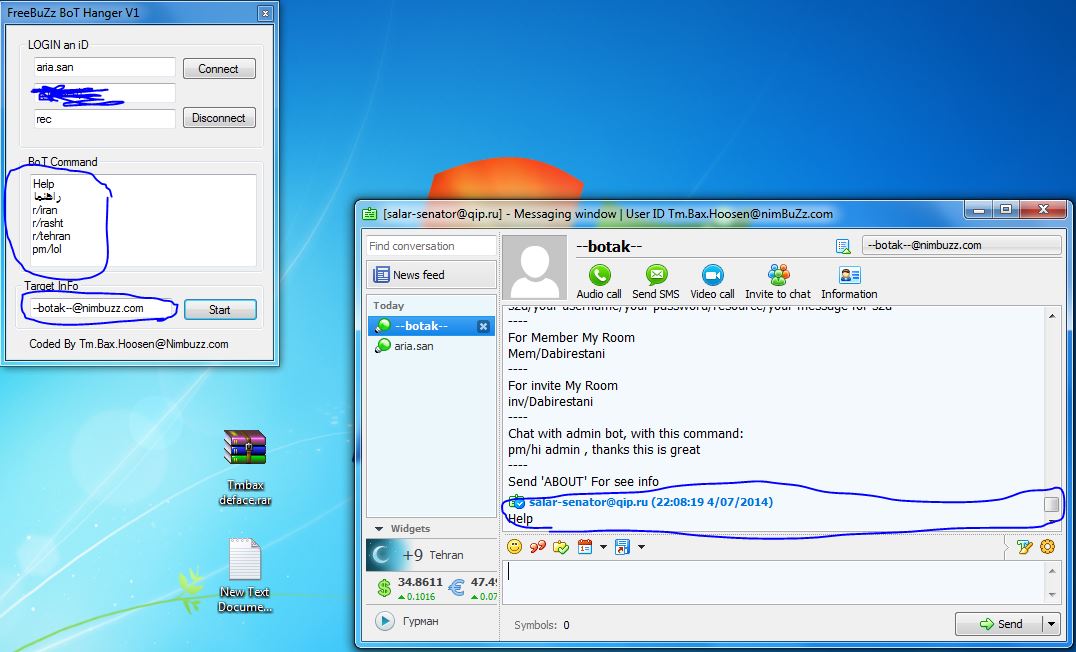Image resolution: width=1076 pixels, height=652 pixels.
Task: Click the aria.san login ID field
Action: tap(104, 67)
